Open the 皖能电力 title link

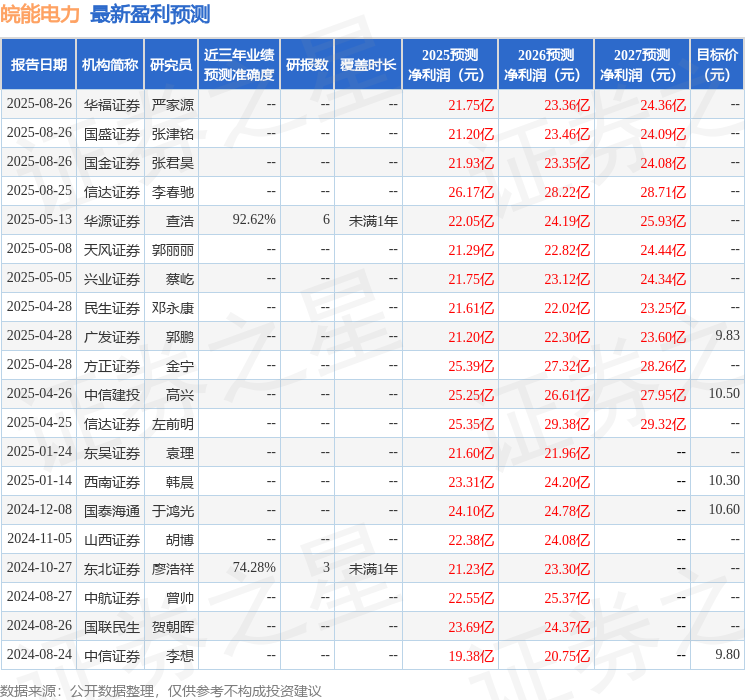(40, 14)
